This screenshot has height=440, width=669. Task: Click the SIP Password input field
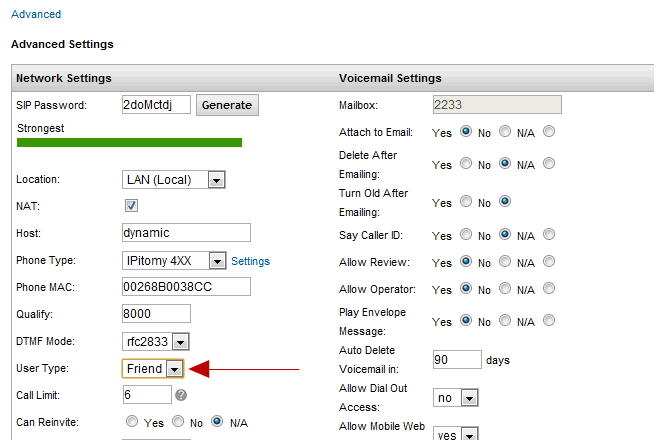(x=156, y=105)
